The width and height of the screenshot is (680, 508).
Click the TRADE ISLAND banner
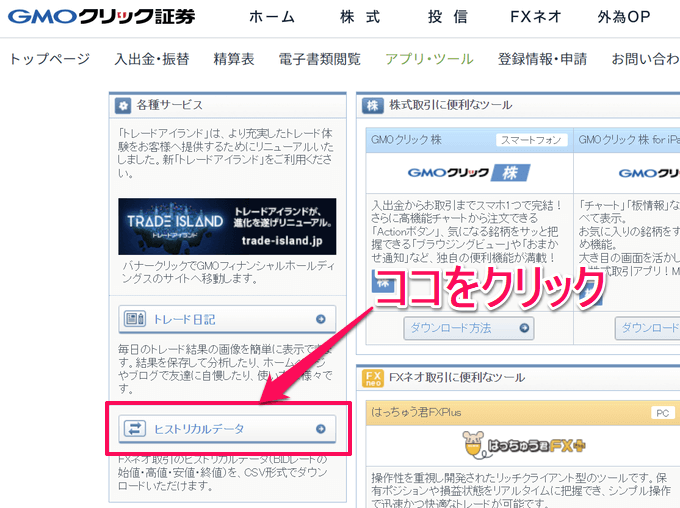click(x=227, y=226)
